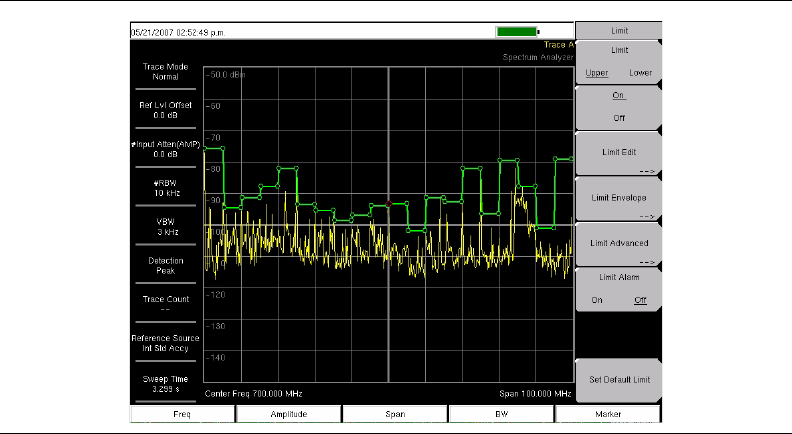Select the red active limit point
Viewport: 792px width, 434px height.
(x=388, y=204)
